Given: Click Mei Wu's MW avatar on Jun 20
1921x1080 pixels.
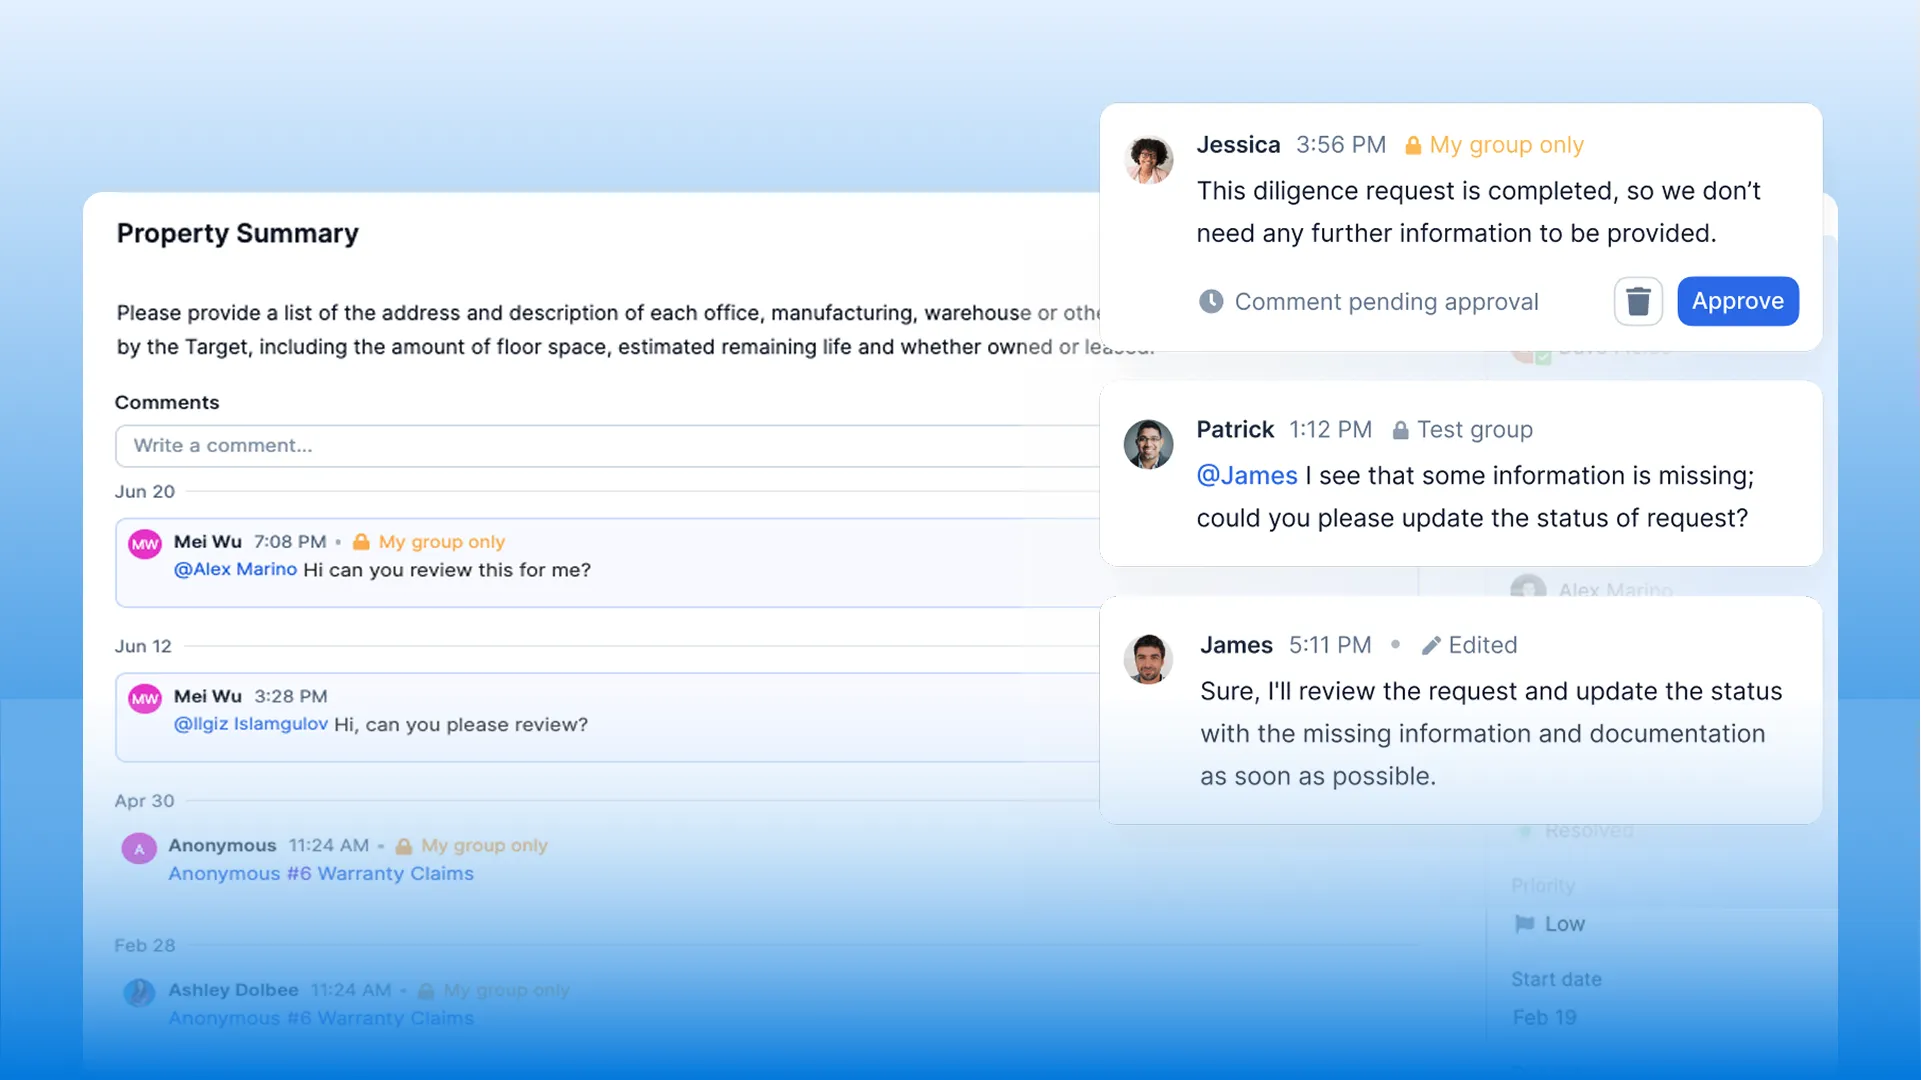Looking at the screenshot, I should coord(145,544).
